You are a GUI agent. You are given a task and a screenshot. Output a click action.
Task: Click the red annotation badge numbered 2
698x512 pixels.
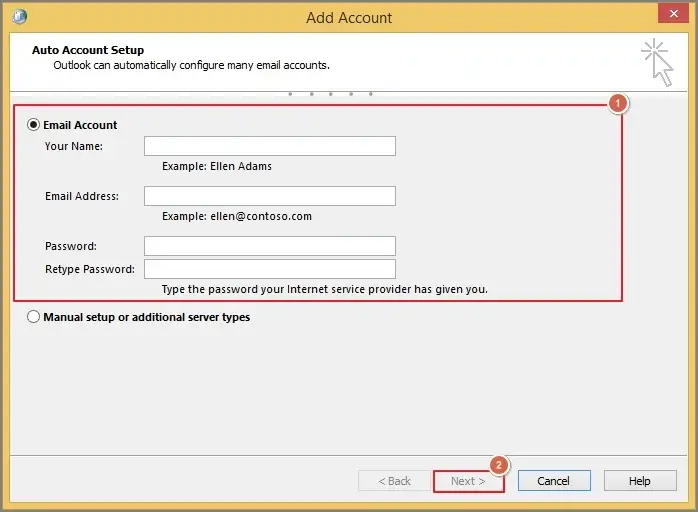point(498,465)
